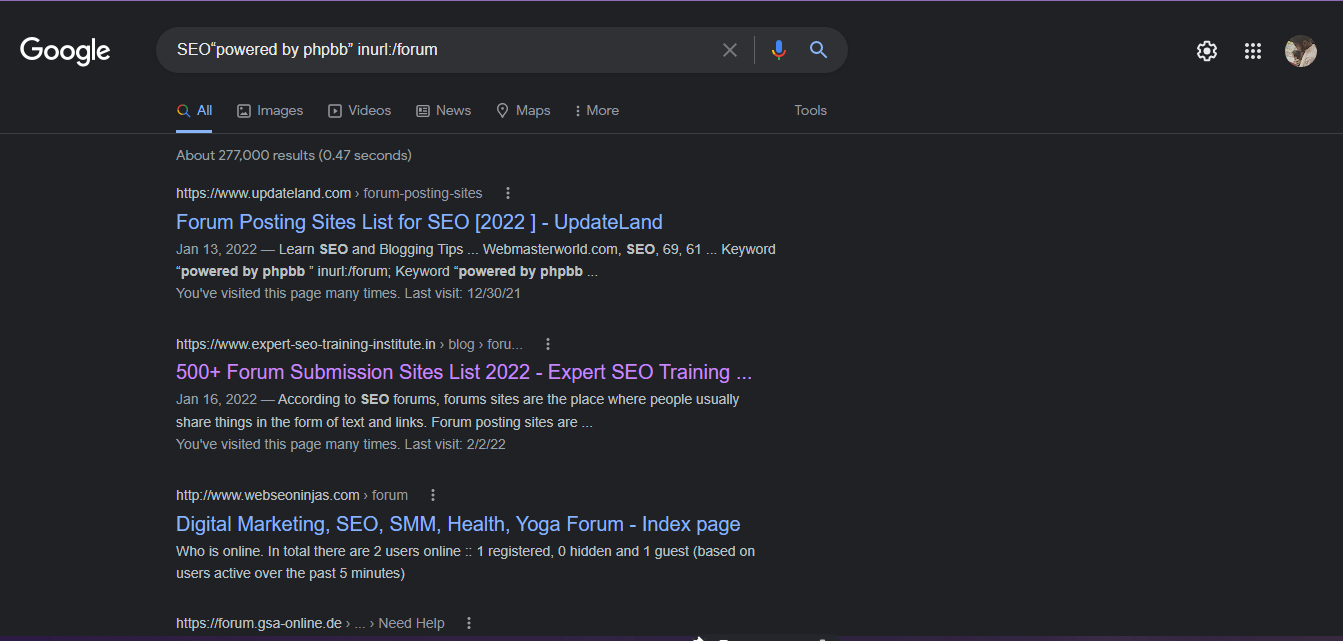The height and width of the screenshot is (641, 1343).
Task: Open options menu for webseoninjas.com result
Action: [433, 495]
